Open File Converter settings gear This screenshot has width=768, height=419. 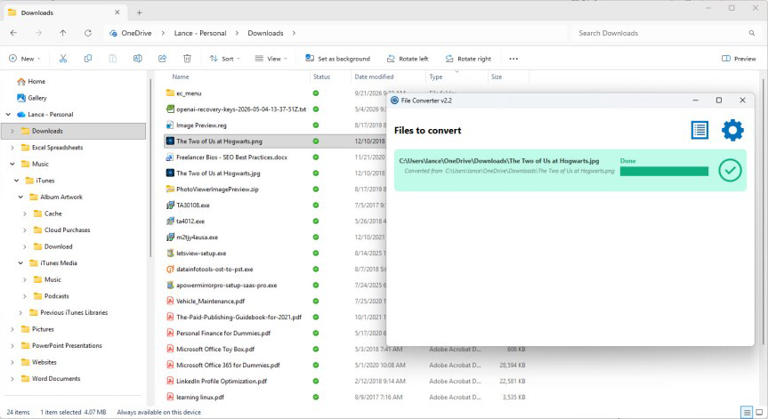732,130
